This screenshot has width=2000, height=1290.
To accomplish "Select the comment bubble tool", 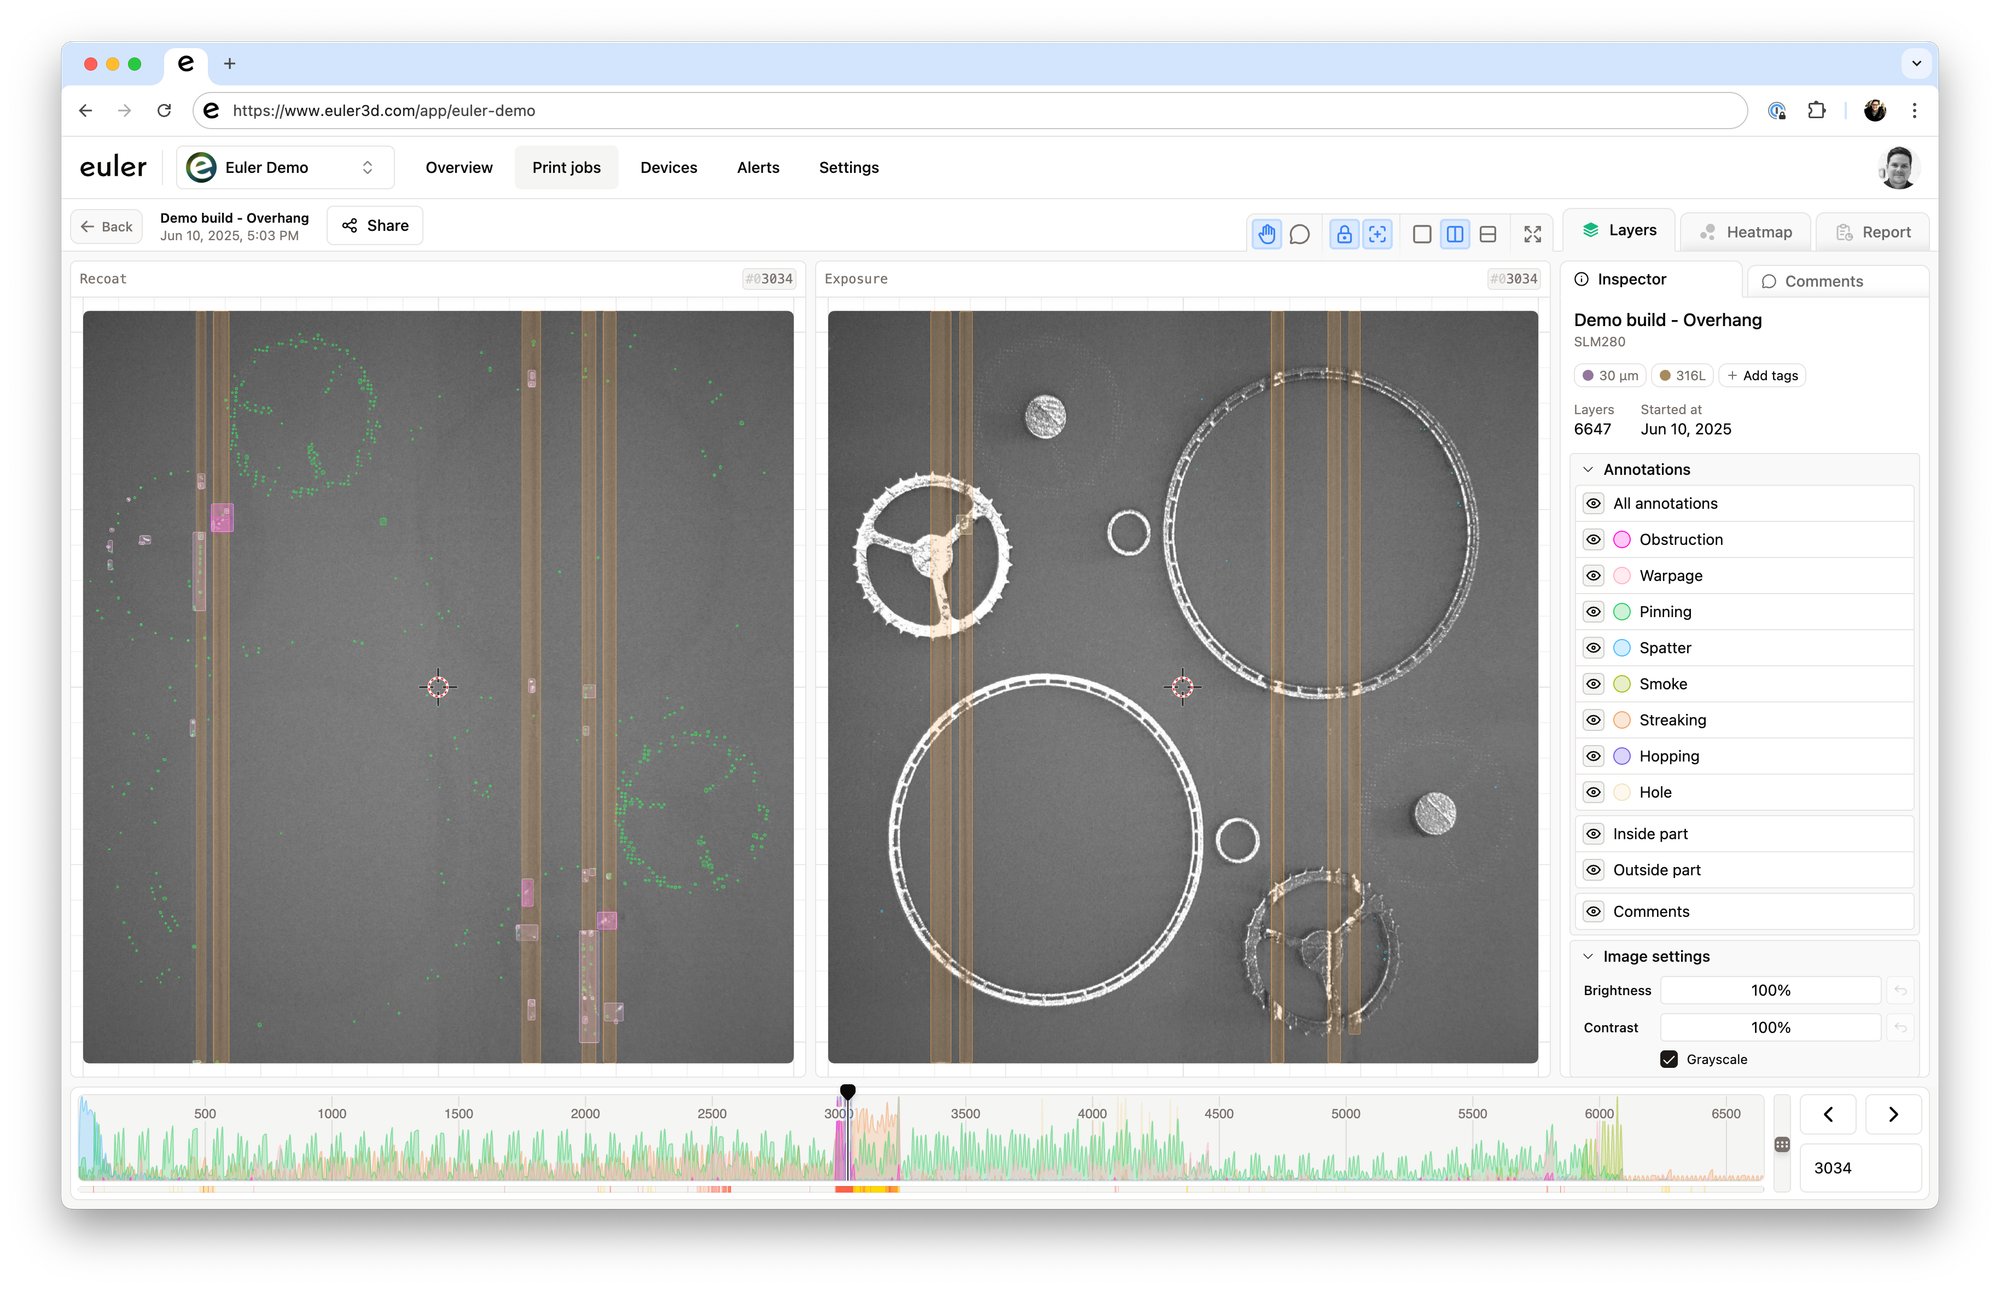I will coord(1300,234).
